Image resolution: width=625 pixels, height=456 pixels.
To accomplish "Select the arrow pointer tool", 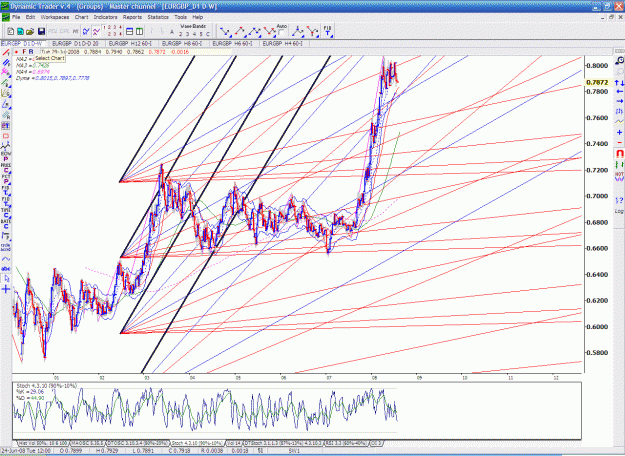I will tap(6, 279).
